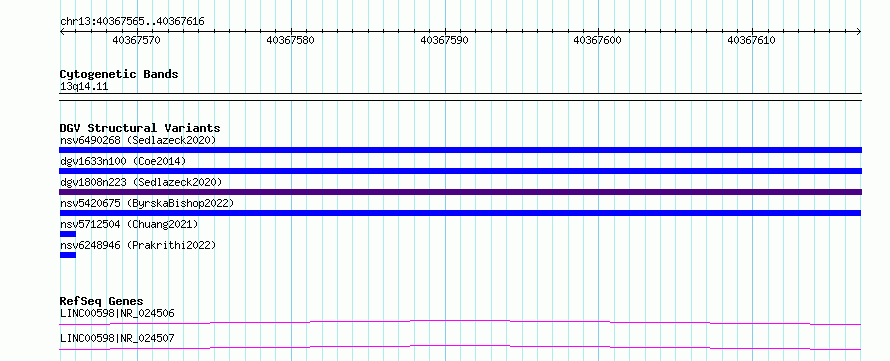Click ruler tick label 40367590
Viewport: 890px width, 361px height.
(444, 40)
